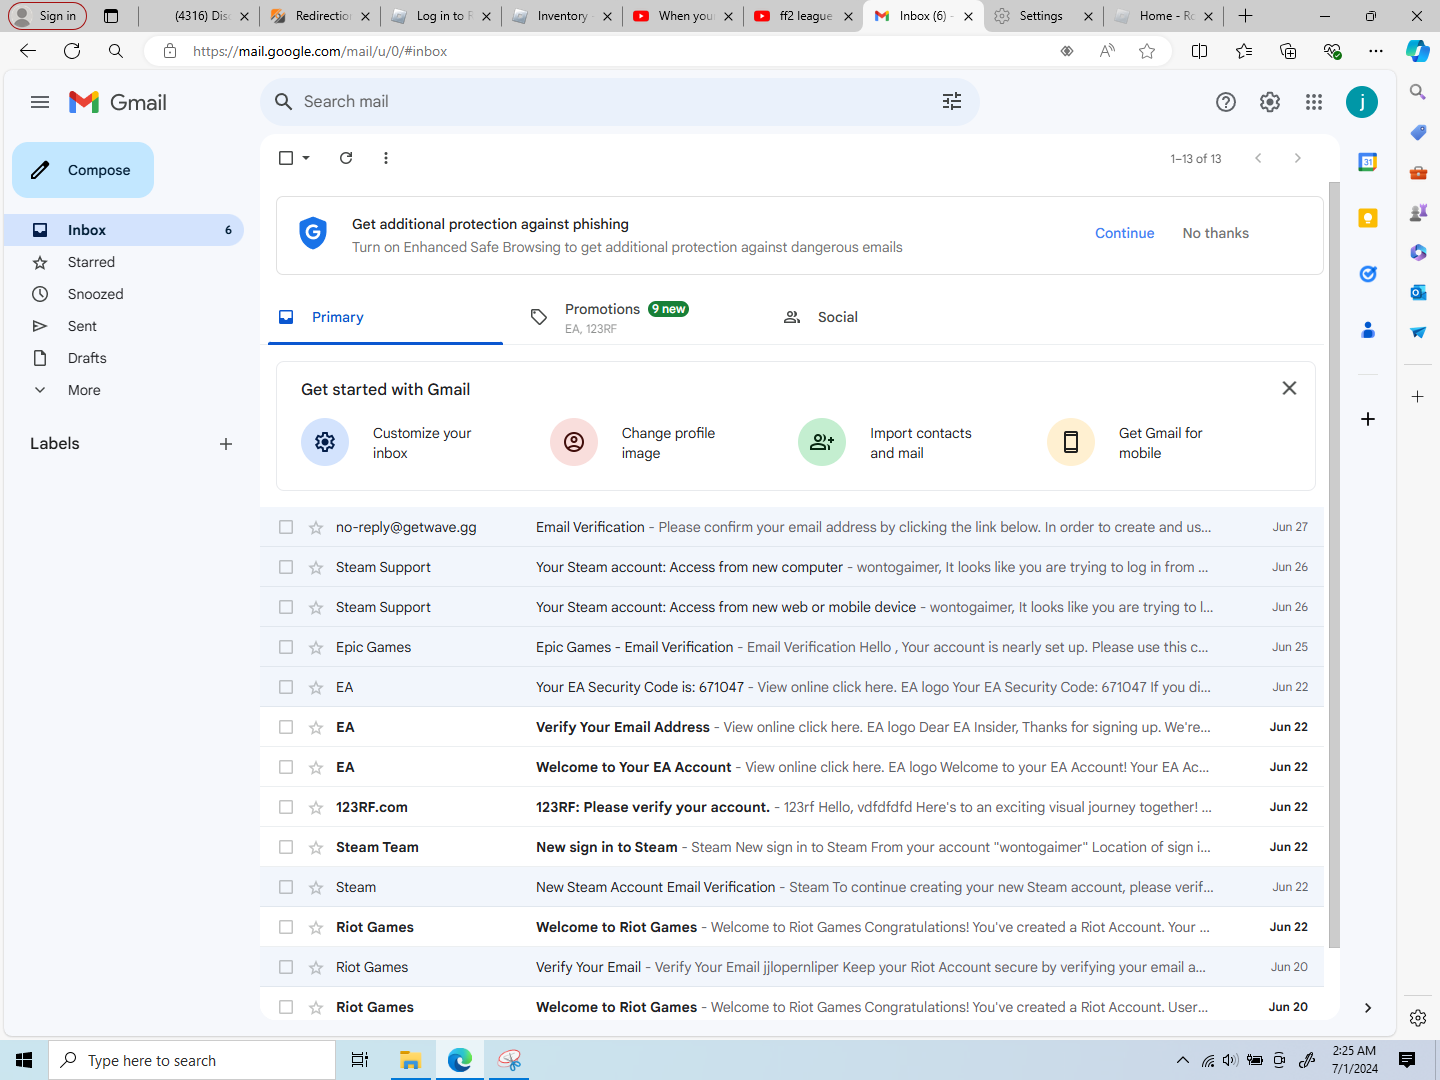Open the Gmail main menu hamburger icon
Image resolution: width=1440 pixels, height=1080 pixels.
coord(40,102)
